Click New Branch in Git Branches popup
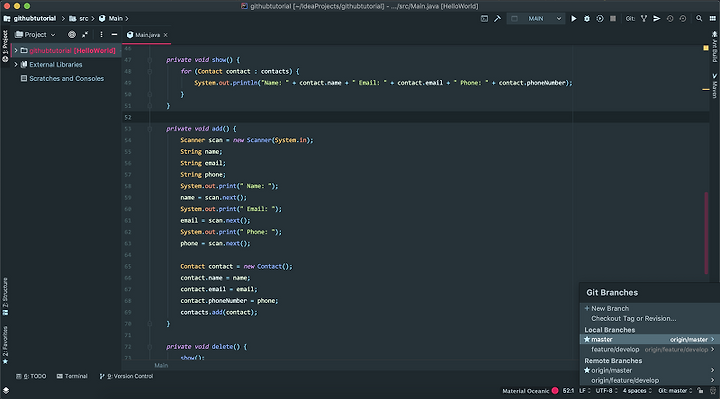The width and height of the screenshot is (720, 399). coord(650,308)
